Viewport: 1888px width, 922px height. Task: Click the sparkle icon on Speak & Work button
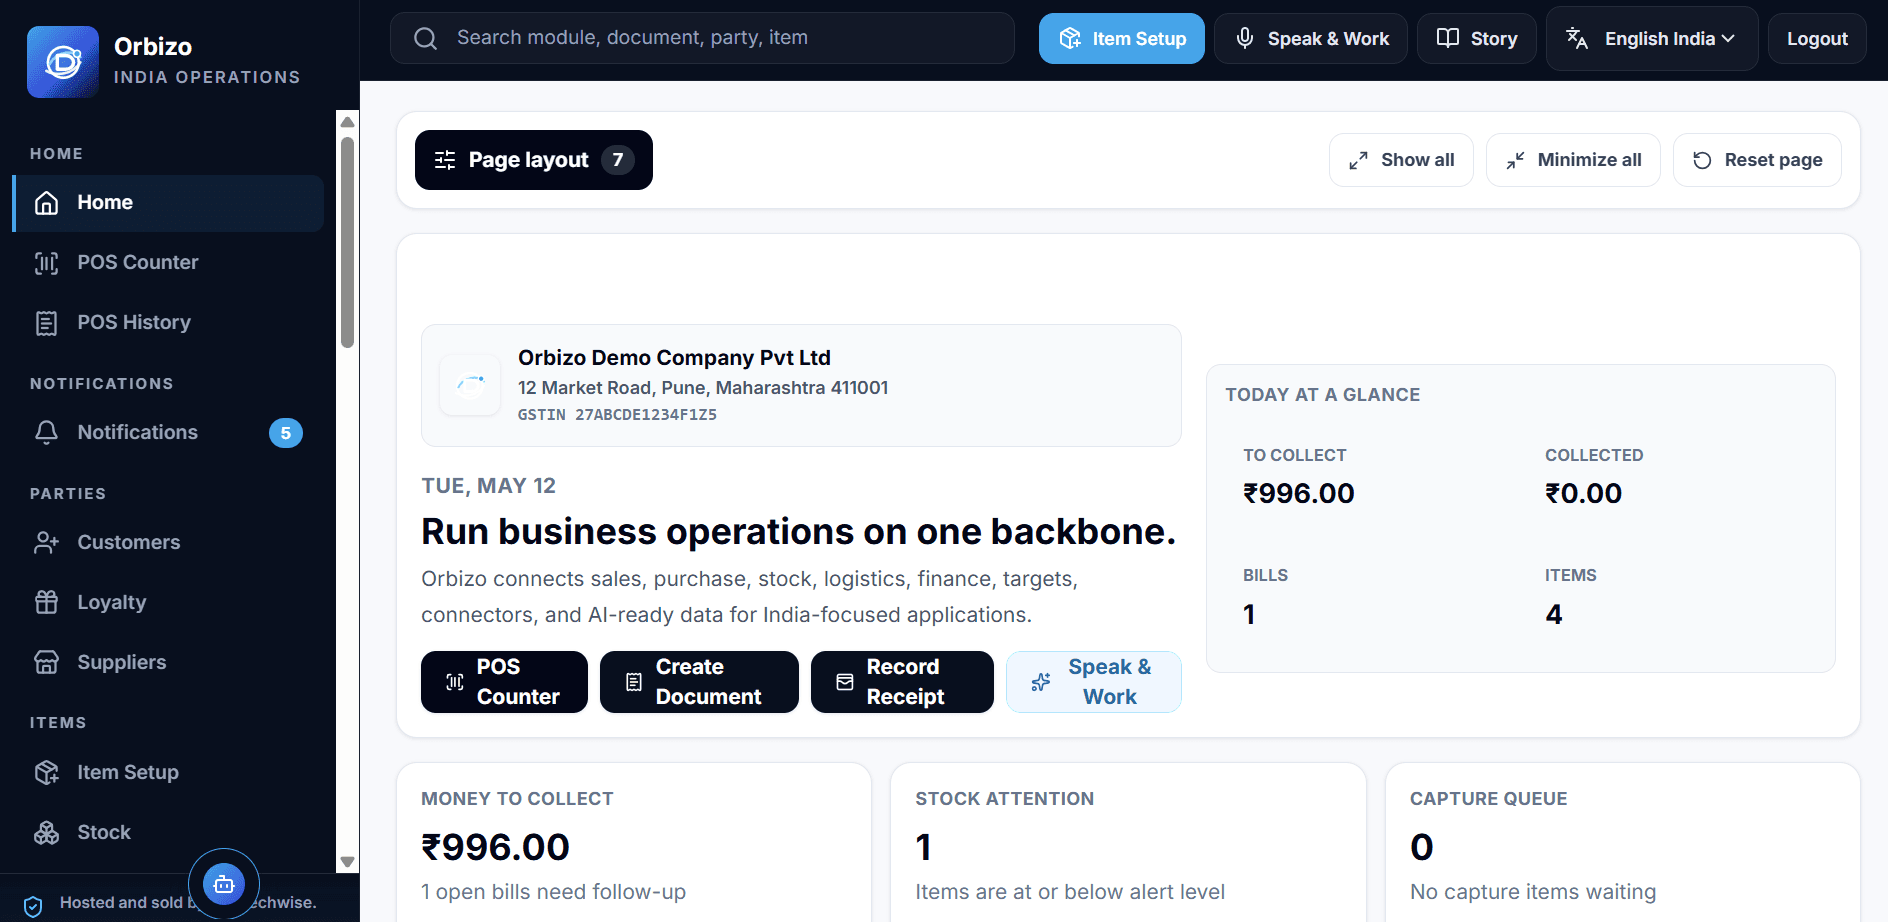tap(1041, 682)
